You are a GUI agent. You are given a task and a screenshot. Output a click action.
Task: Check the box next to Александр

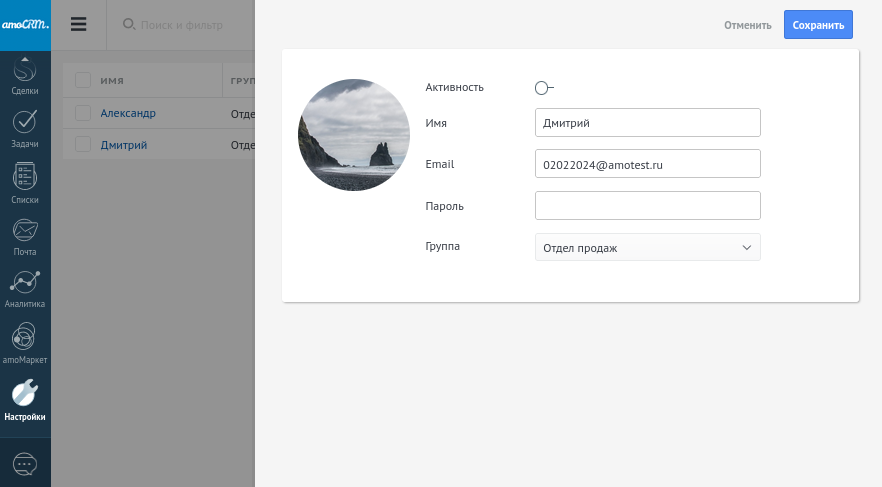pos(83,113)
